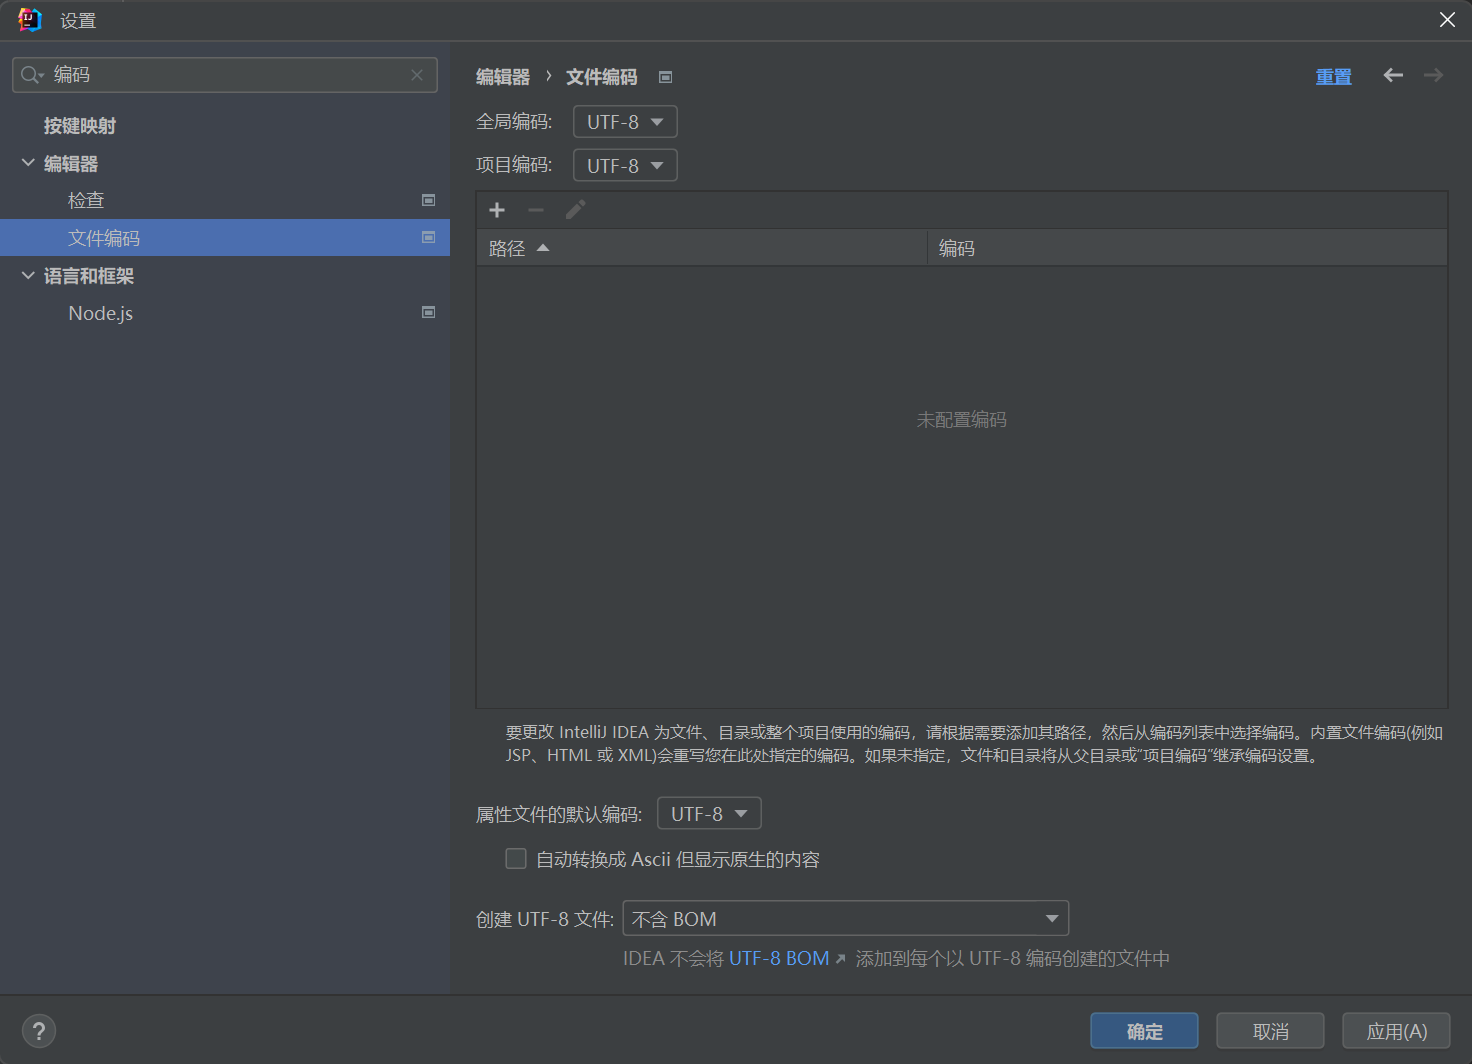Click the back arrow navigation icon

pyautogui.click(x=1393, y=76)
